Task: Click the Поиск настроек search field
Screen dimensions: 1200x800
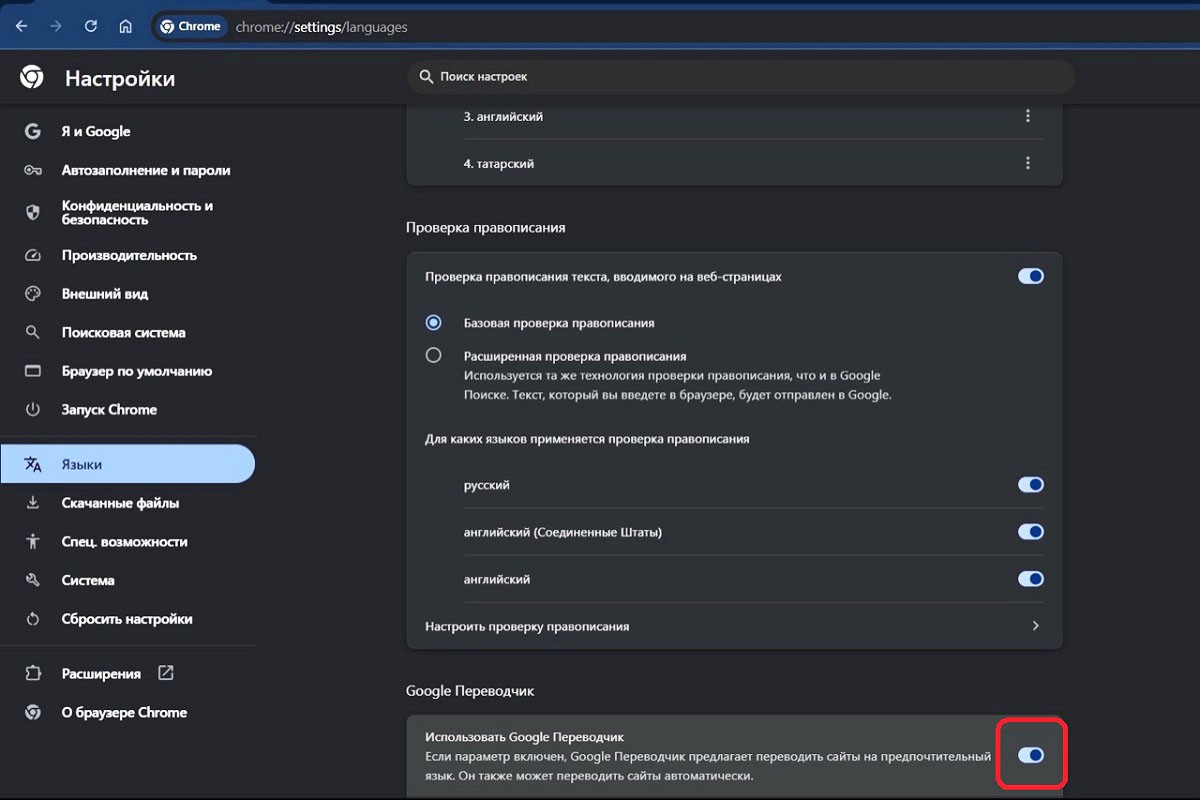Action: [x=741, y=76]
